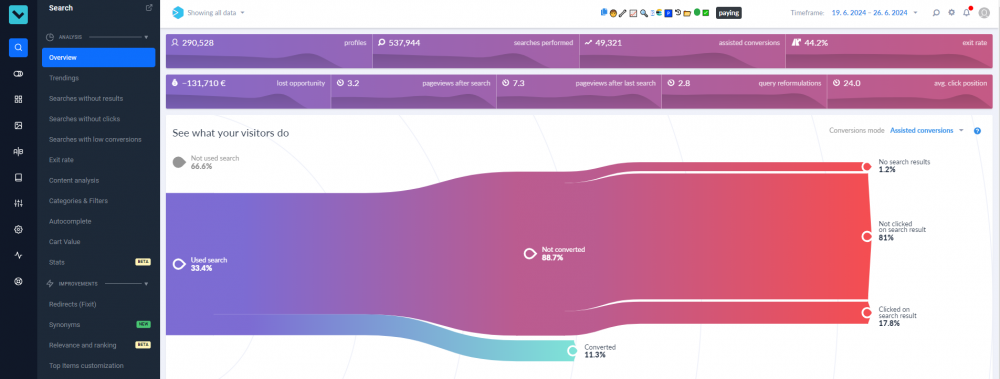Open the blue help question mark icon
1000x379 pixels.
[977, 130]
